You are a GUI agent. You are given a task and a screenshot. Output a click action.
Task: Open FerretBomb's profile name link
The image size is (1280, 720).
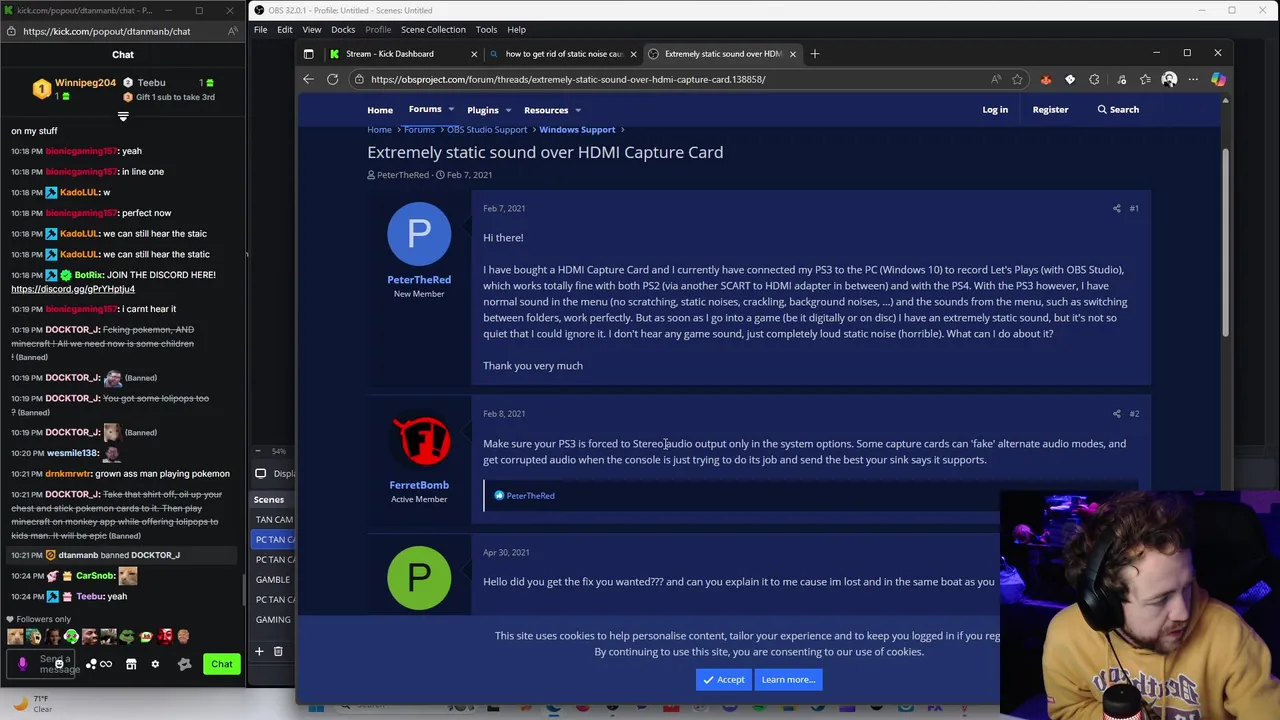[x=419, y=485]
